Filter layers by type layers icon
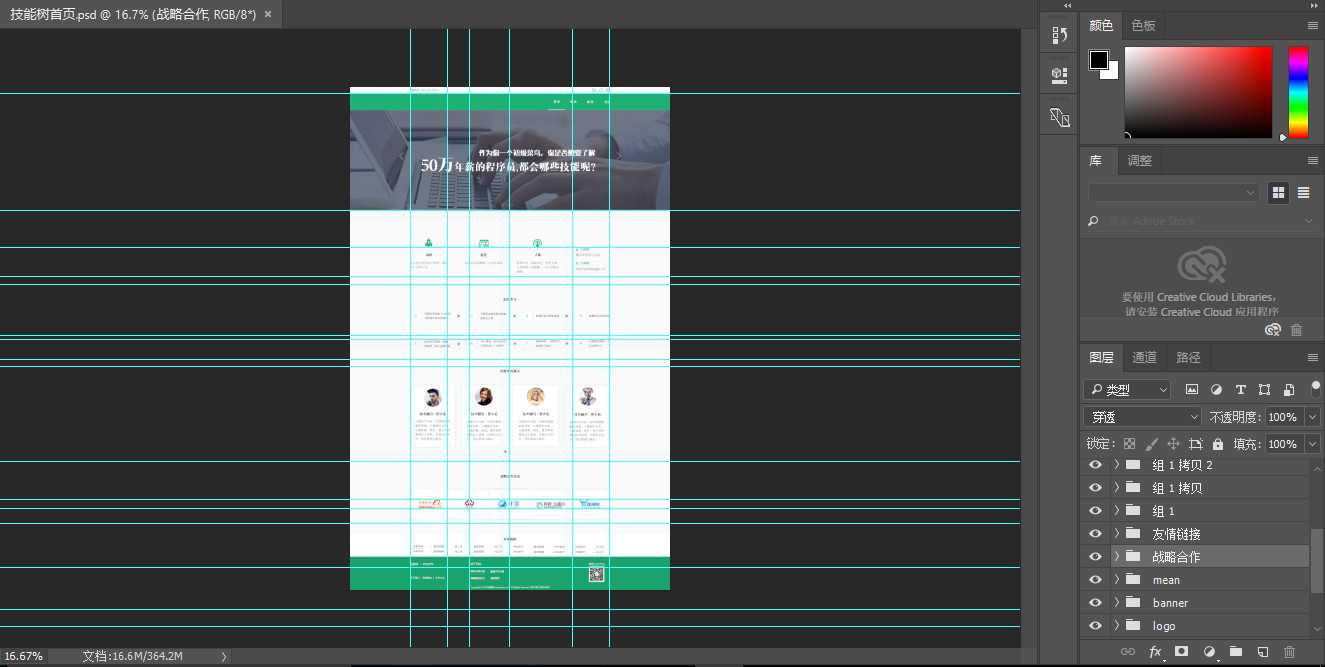Image resolution: width=1325 pixels, height=667 pixels. (1240, 390)
